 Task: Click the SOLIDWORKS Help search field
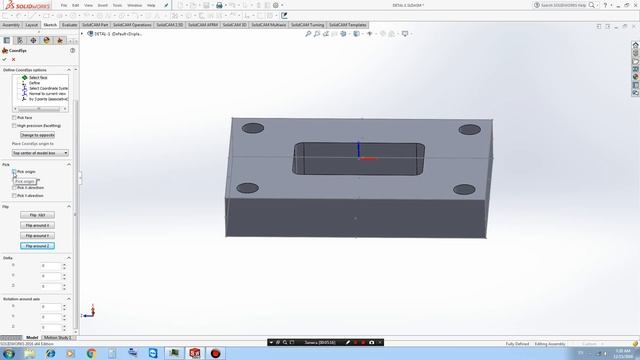pyautogui.click(x=563, y=5)
